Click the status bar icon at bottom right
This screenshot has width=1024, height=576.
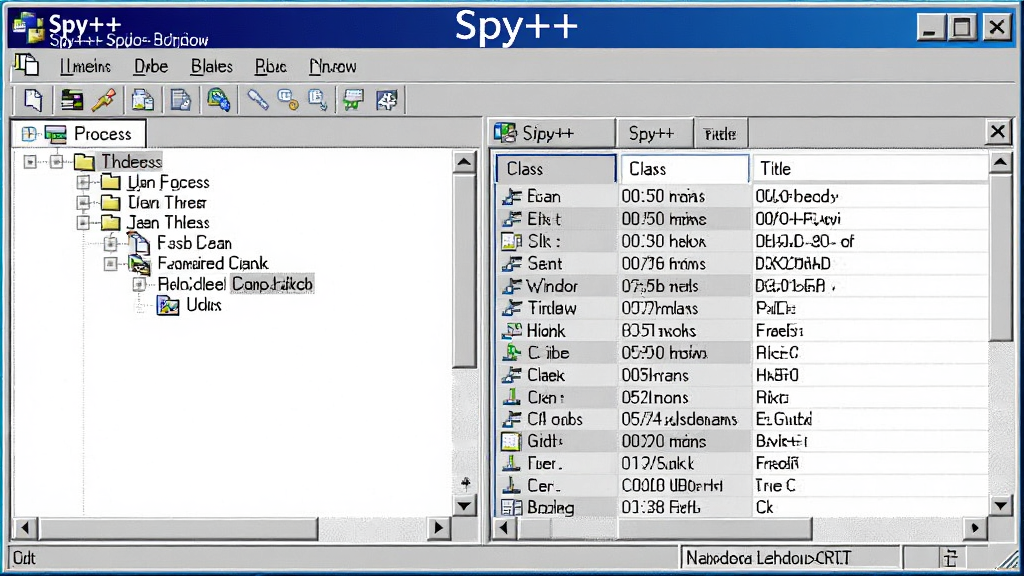click(x=951, y=558)
